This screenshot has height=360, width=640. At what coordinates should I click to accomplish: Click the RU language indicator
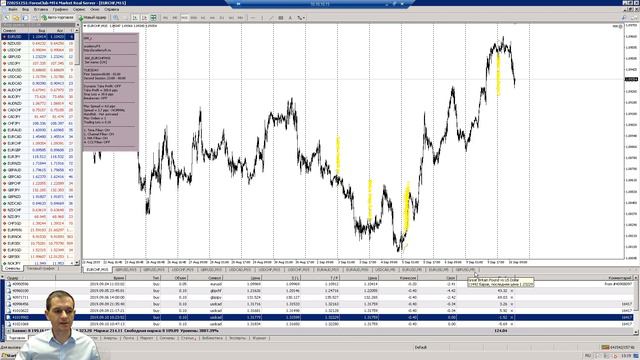click(588, 356)
